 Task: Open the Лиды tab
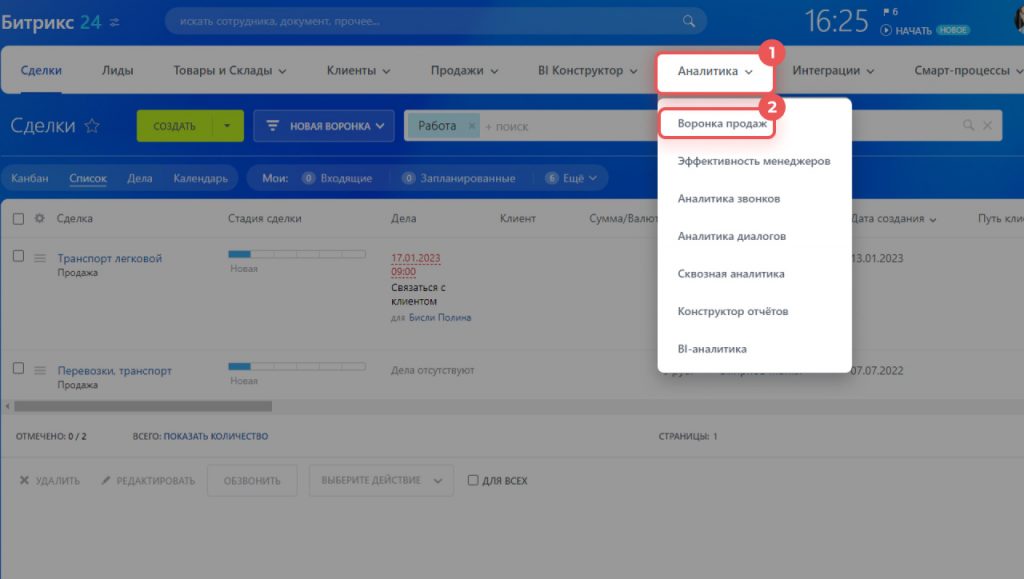click(x=118, y=70)
